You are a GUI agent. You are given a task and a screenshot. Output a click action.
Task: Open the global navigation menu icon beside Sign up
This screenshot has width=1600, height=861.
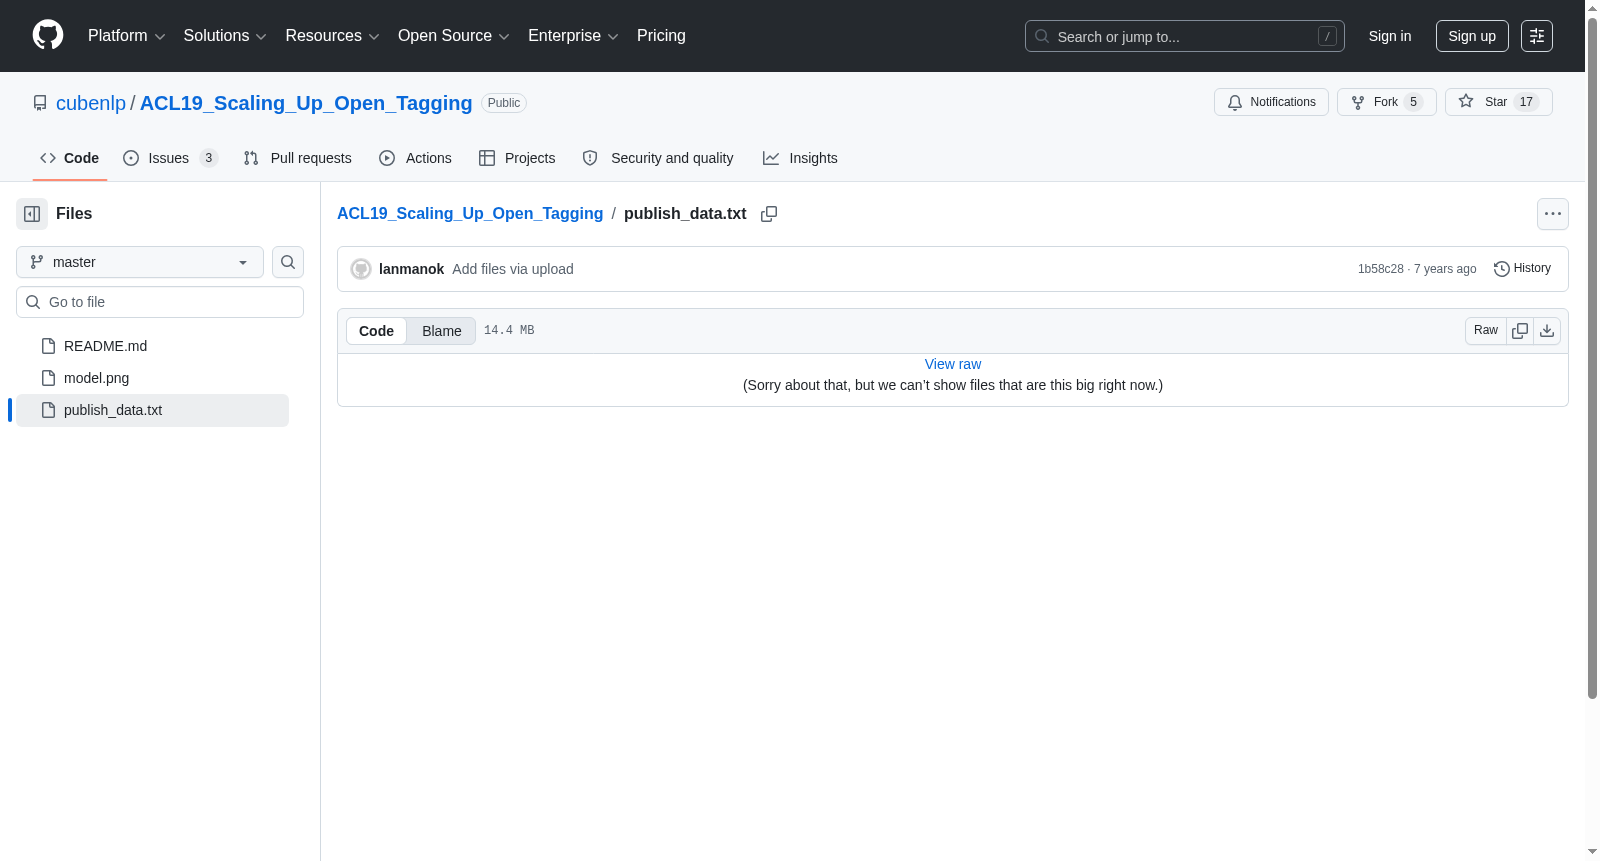tap(1537, 36)
